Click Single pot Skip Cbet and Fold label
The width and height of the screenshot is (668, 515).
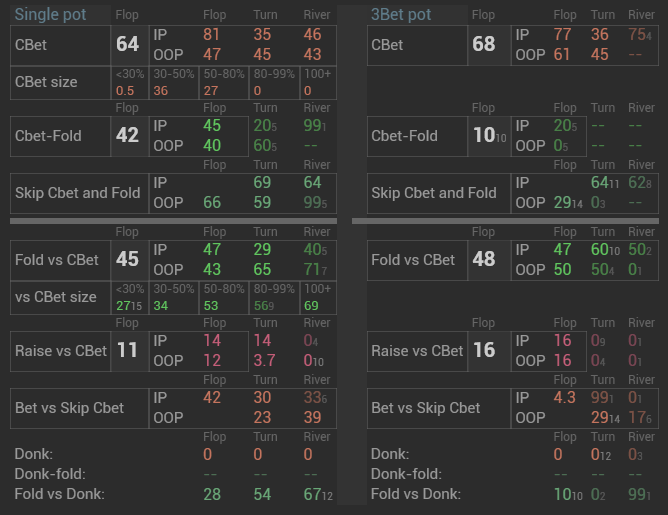coord(77,192)
